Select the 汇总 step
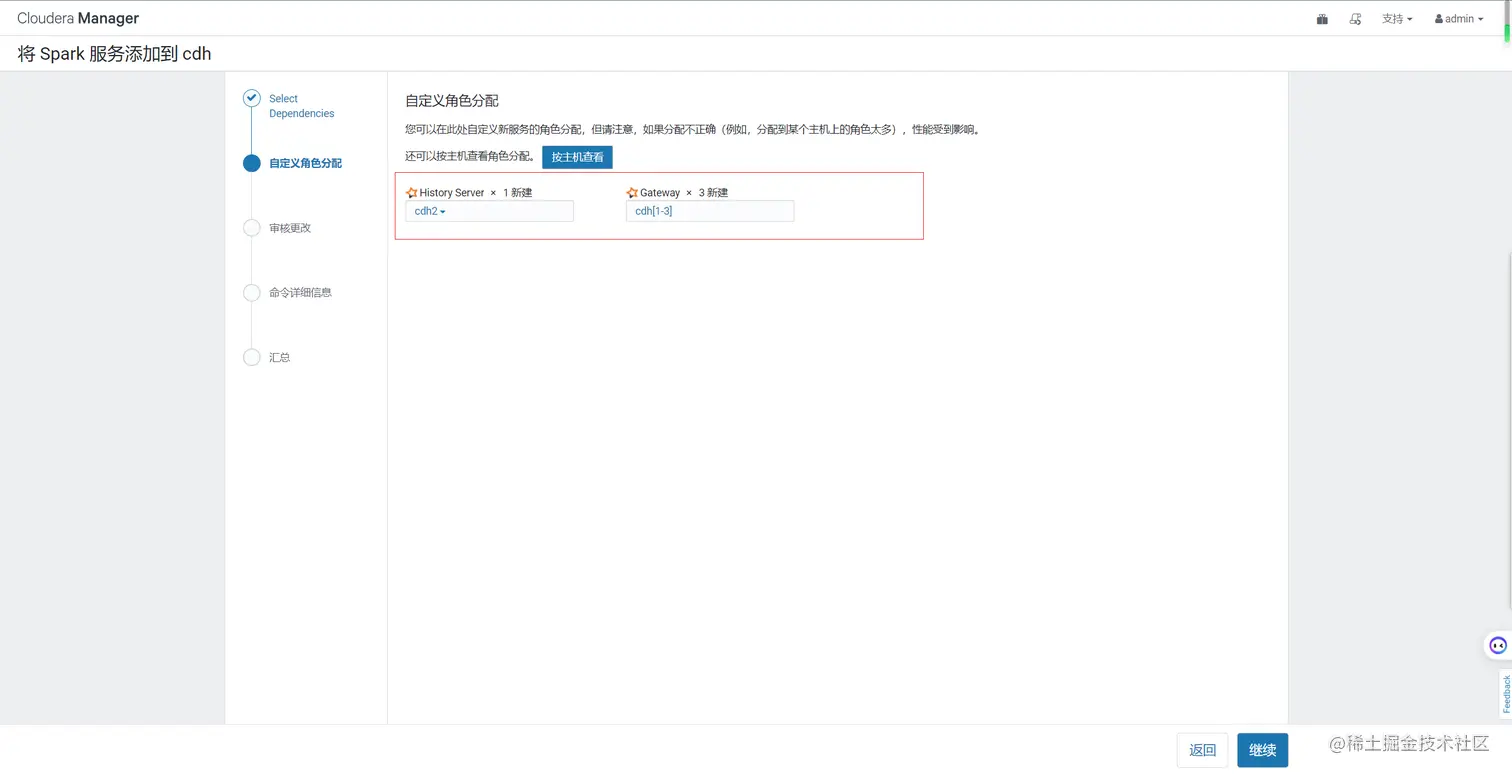Viewport: 1512px width, 776px height. pos(280,357)
